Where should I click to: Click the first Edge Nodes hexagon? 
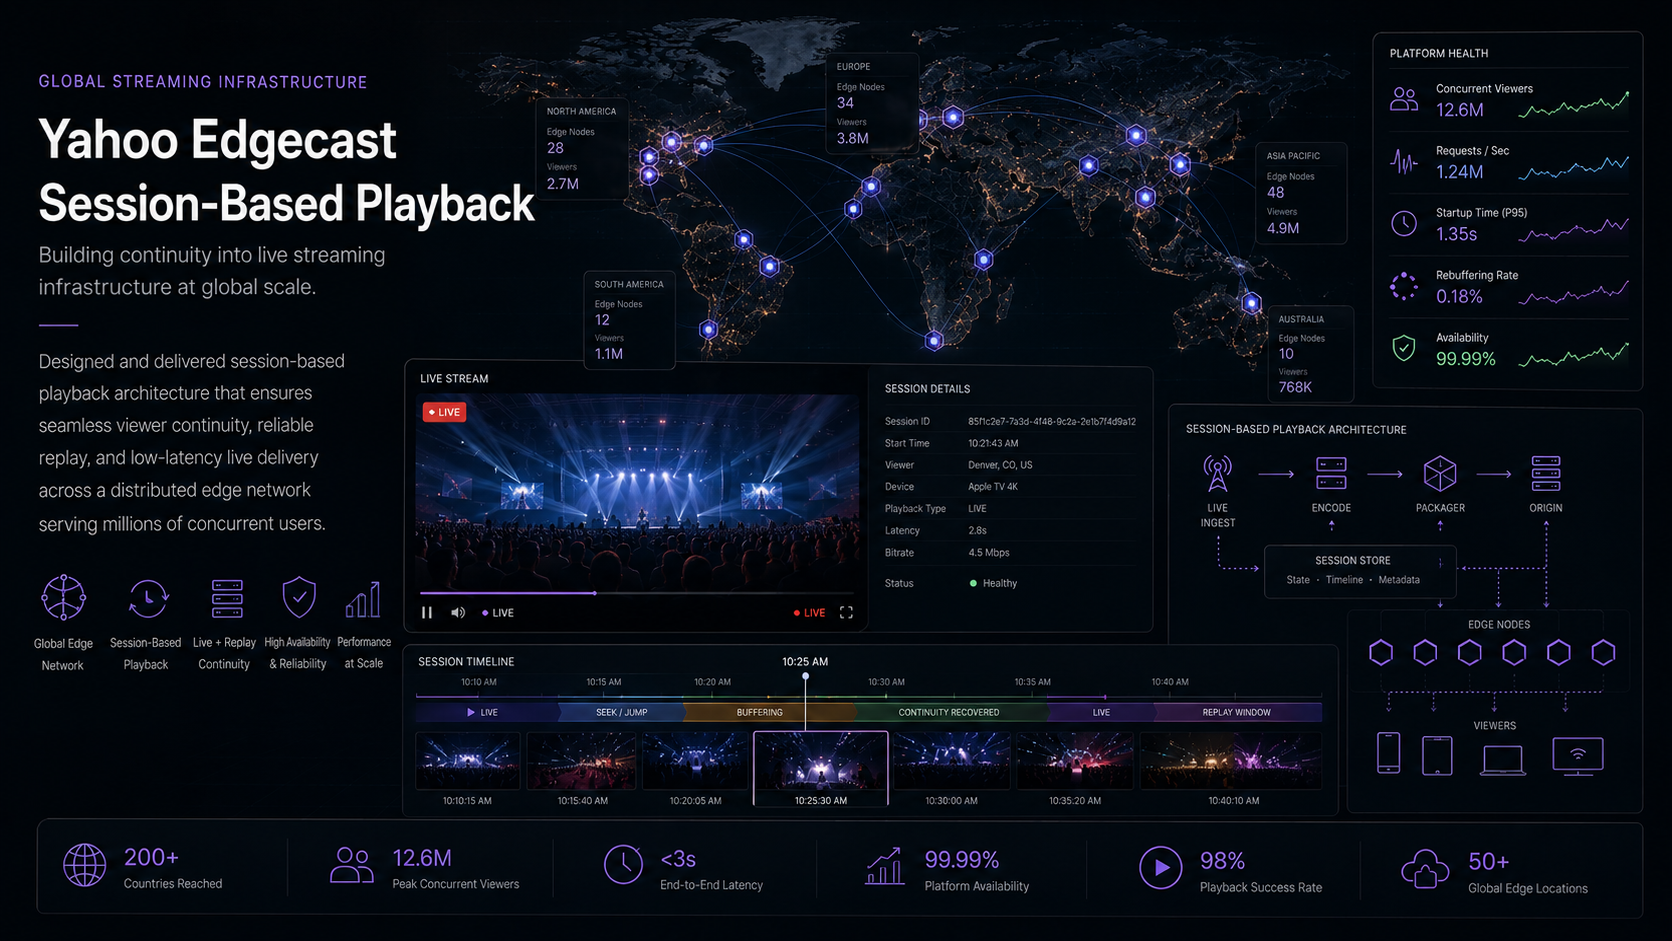click(x=1381, y=653)
